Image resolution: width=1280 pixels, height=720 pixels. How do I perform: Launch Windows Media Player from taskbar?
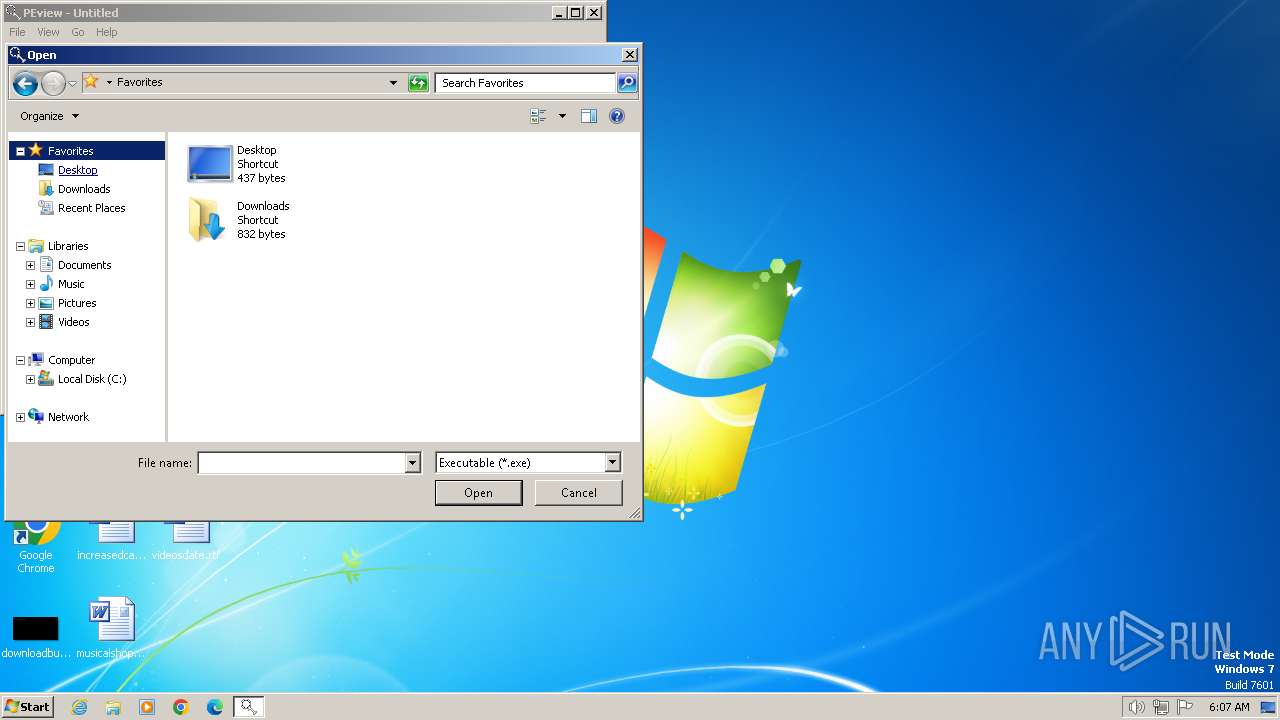pos(147,707)
